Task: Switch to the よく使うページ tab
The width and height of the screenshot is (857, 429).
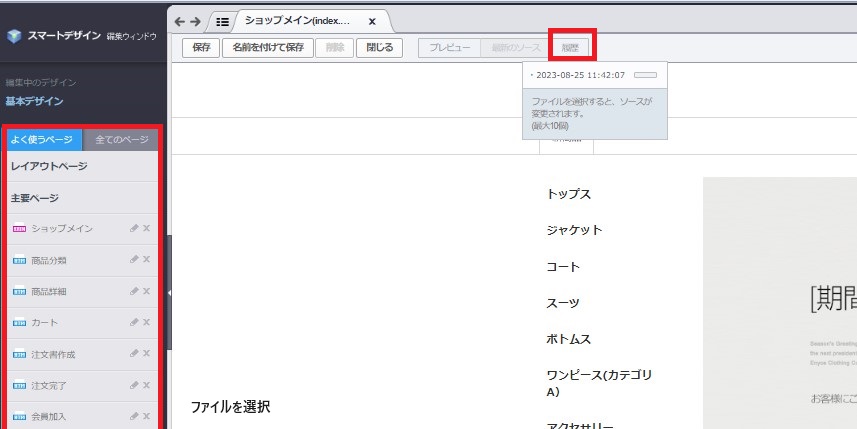Action: pyautogui.click(x=44, y=140)
